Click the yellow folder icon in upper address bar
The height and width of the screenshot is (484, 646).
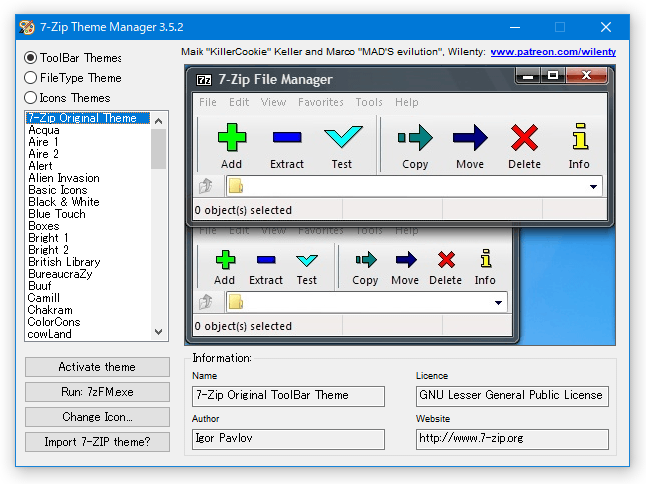pyautogui.click(x=236, y=186)
